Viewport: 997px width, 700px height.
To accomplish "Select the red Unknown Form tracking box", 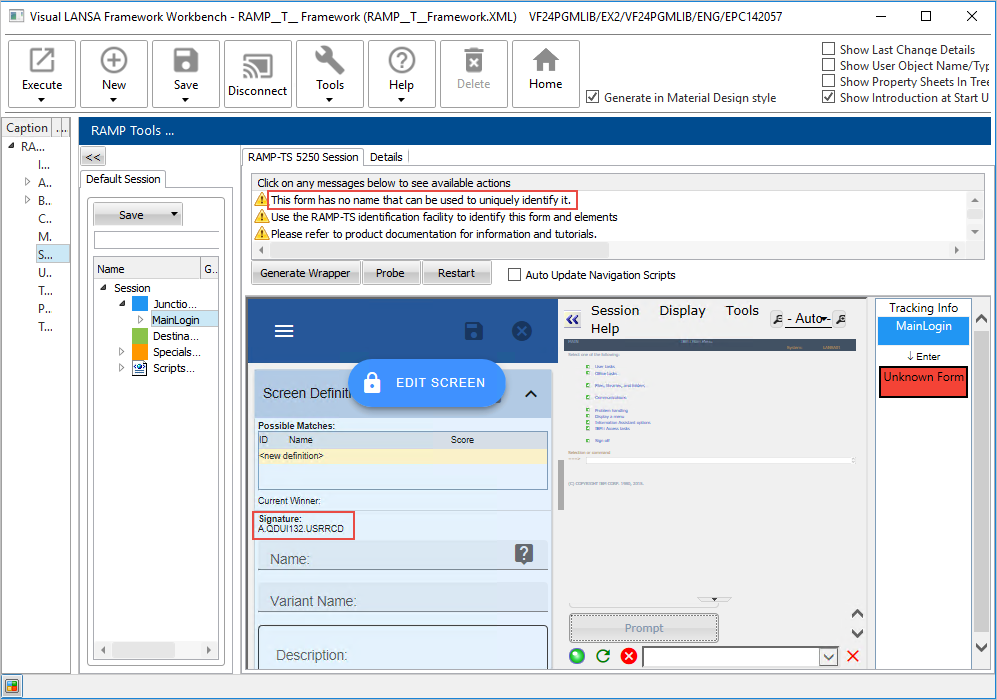I will coord(923,382).
